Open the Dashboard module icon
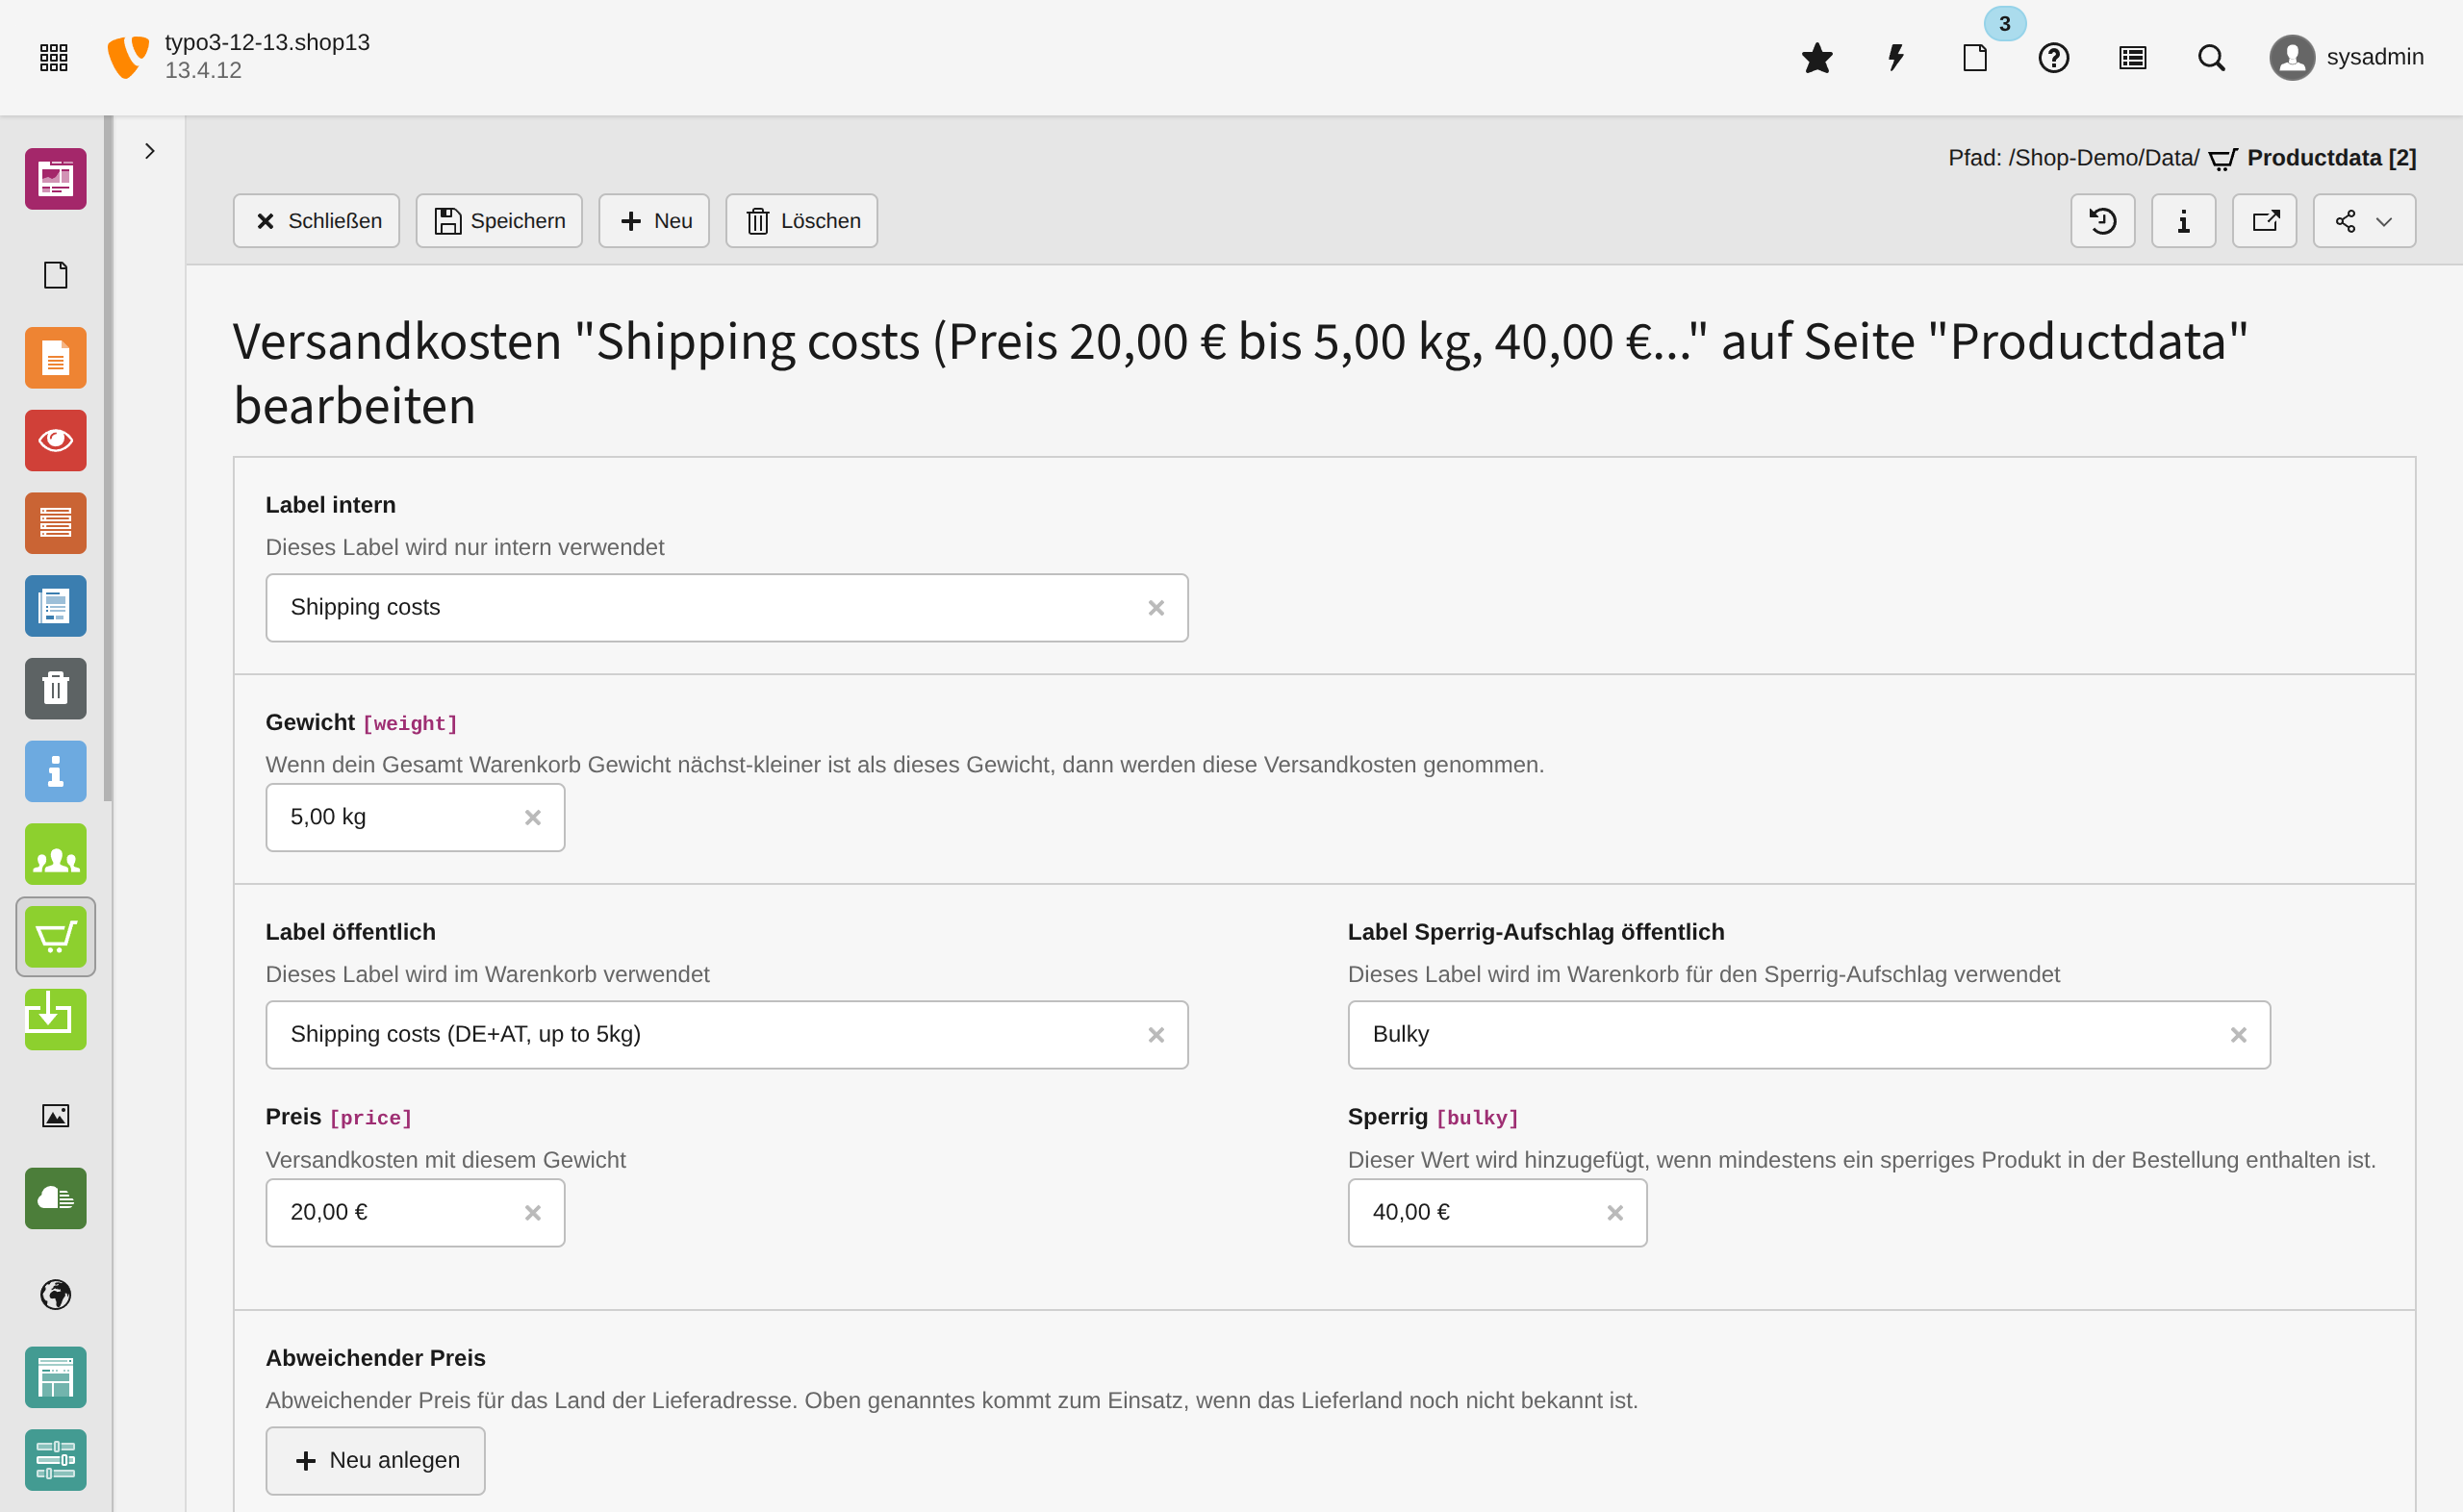The height and width of the screenshot is (1512, 2463). click(x=55, y=179)
